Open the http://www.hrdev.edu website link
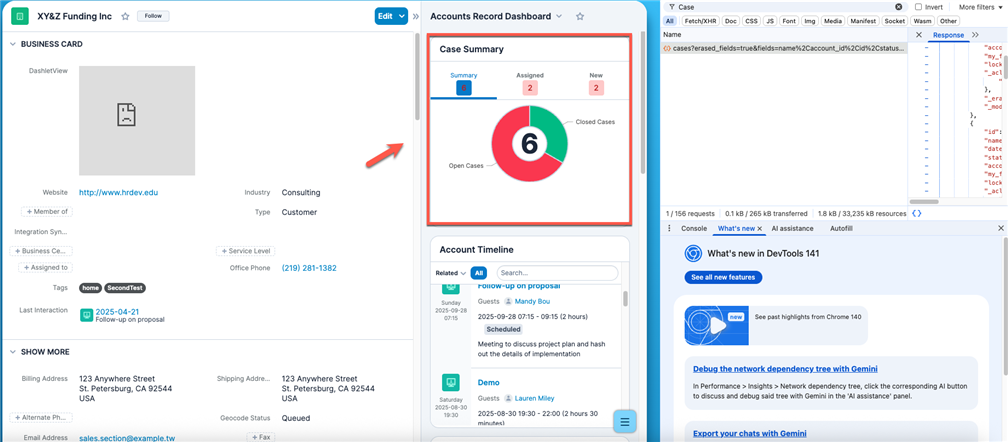This screenshot has width=1008, height=442. [118, 192]
